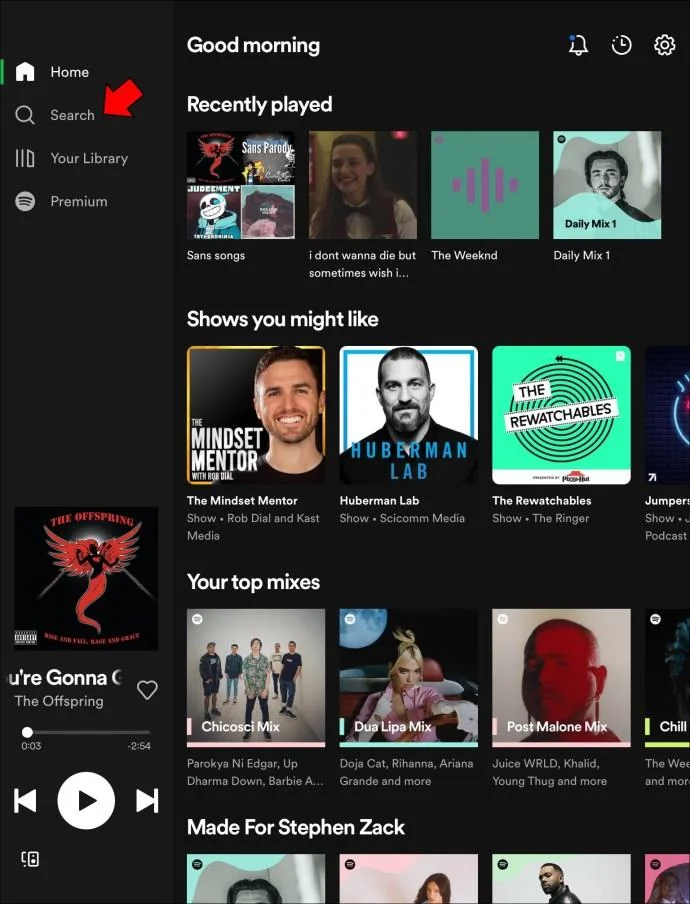Click the 'Daily Mix 1' caption below the cover
This screenshot has width=690, height=904.
[x=582, y=255]
